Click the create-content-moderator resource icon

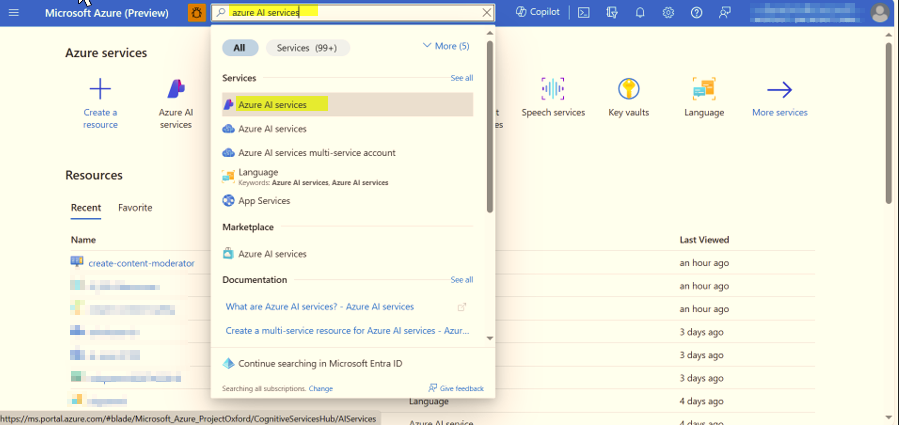[x=77, y=263]
